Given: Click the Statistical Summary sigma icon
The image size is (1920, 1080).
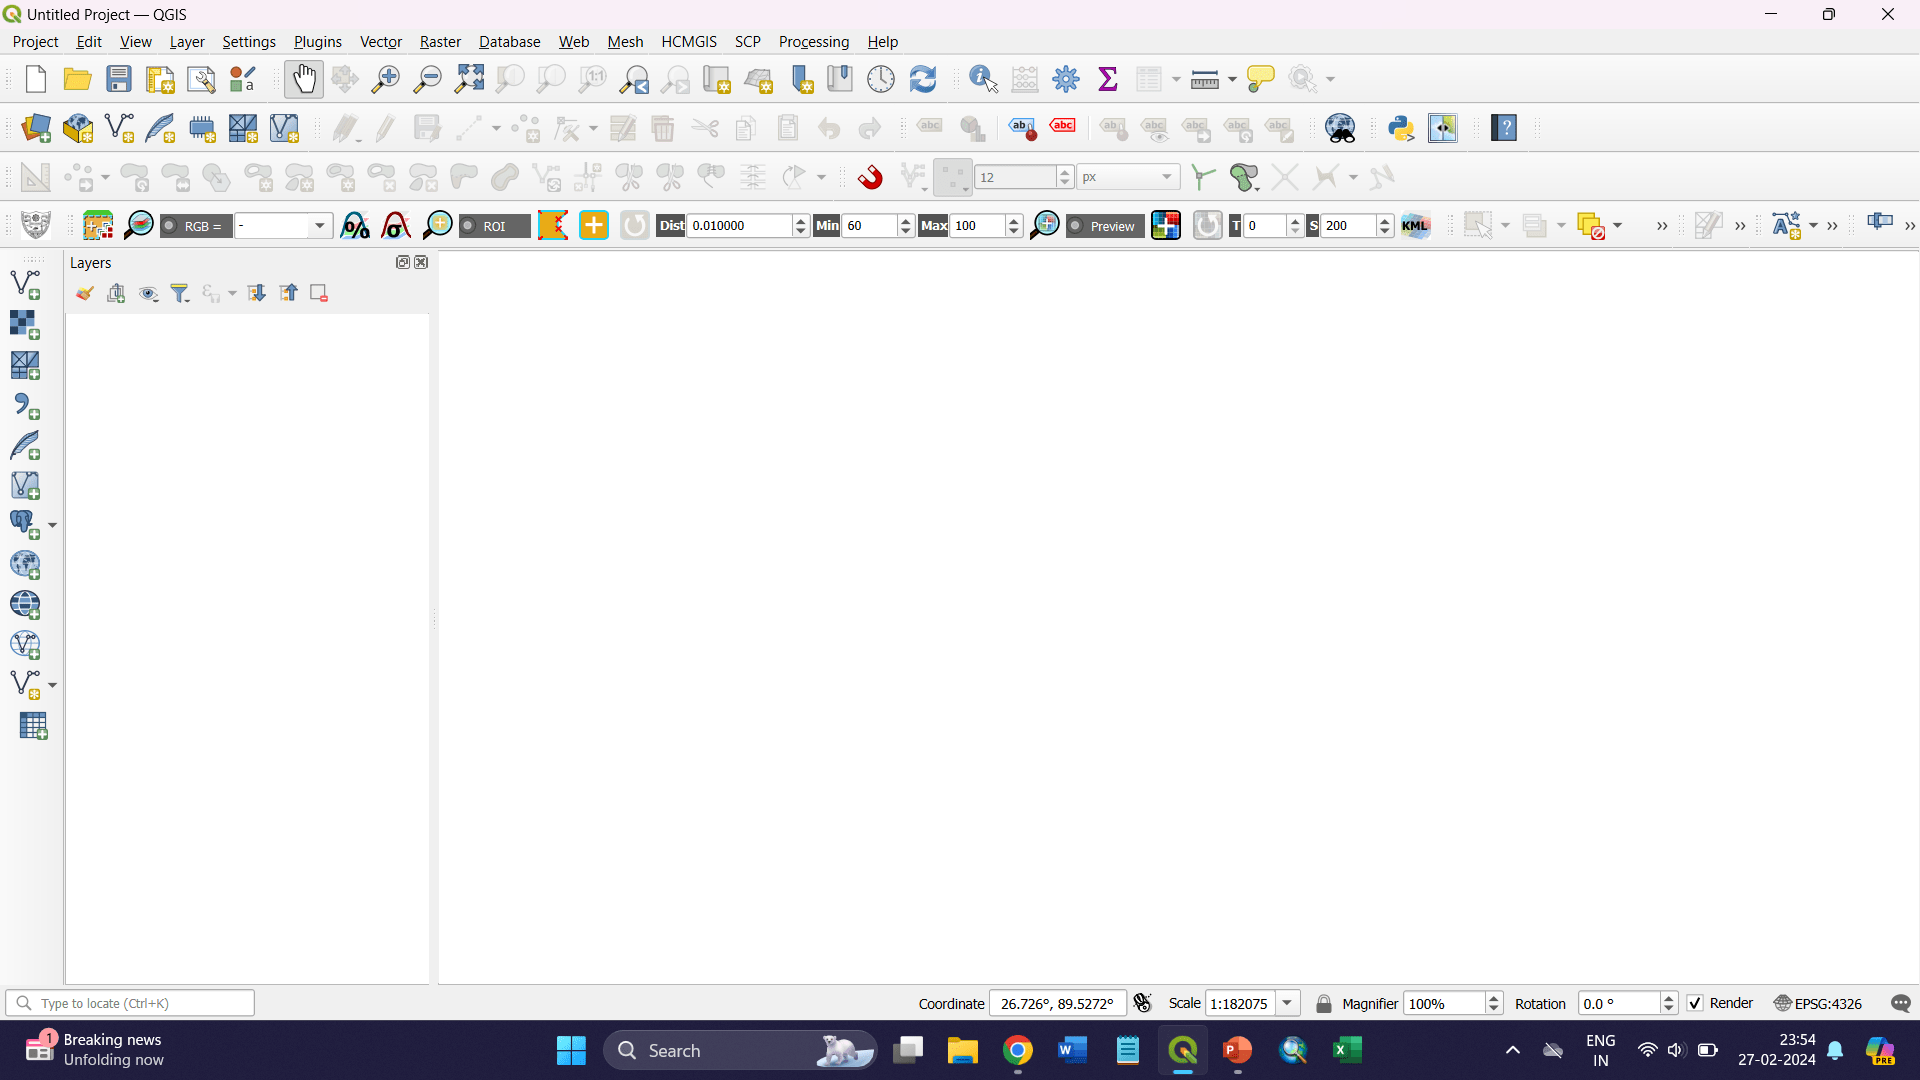Looking at the screenshot, I should pyautogui.click(x=1108, y=79).
